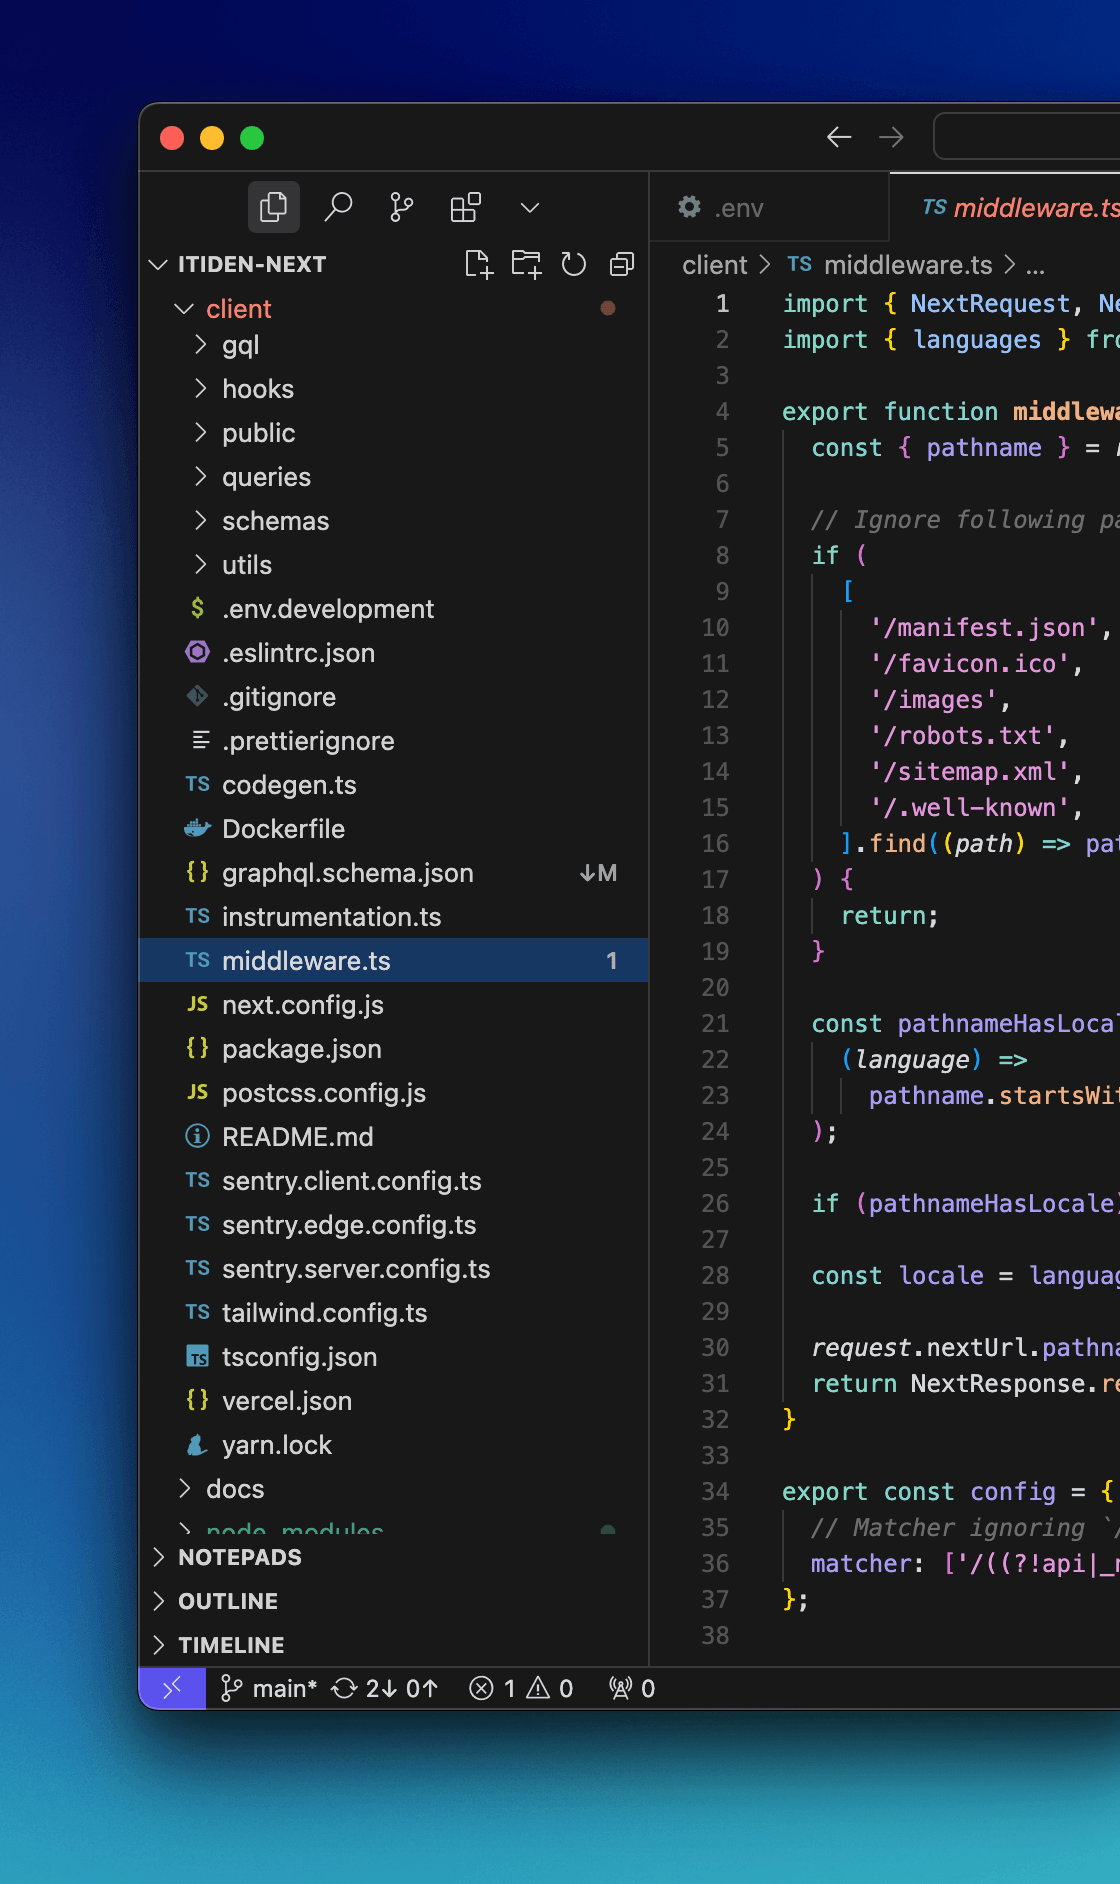Open the Search view

tap(338, 207)
